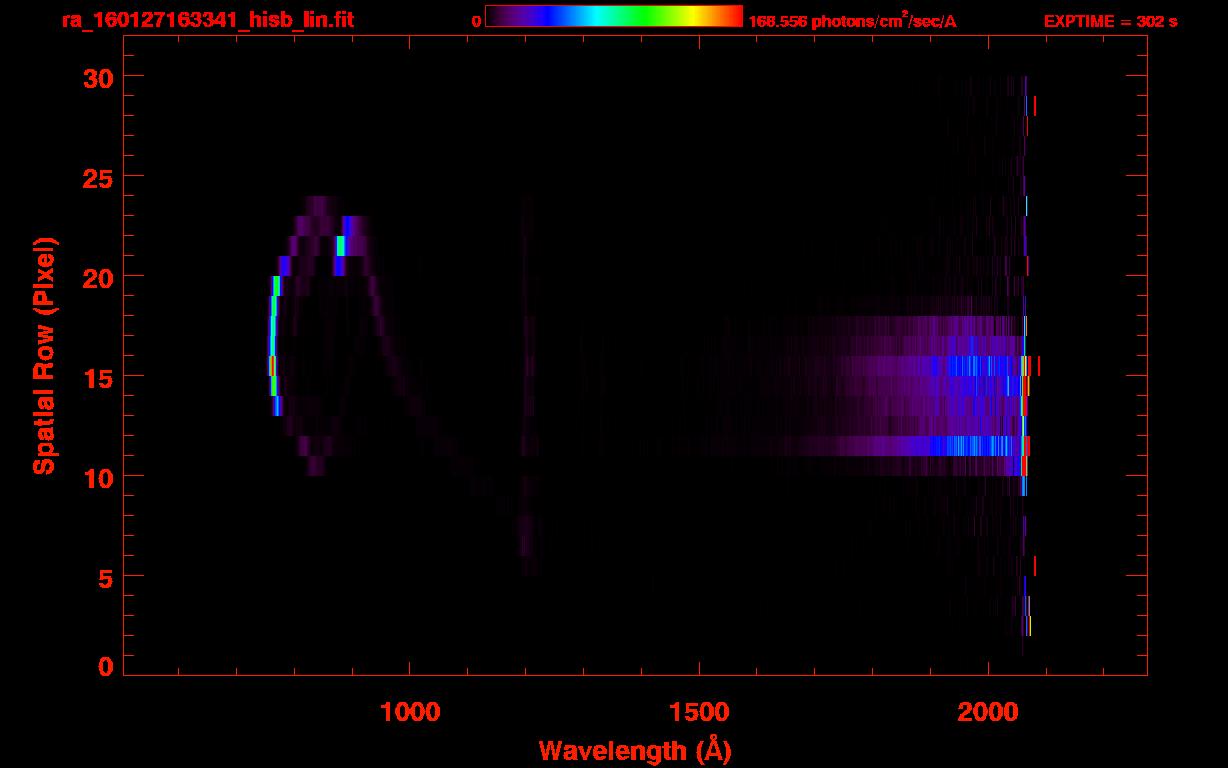The image size is (1228, 768).
Task: Click the x-axis tick label 1000
Action: tap(409, 711)
